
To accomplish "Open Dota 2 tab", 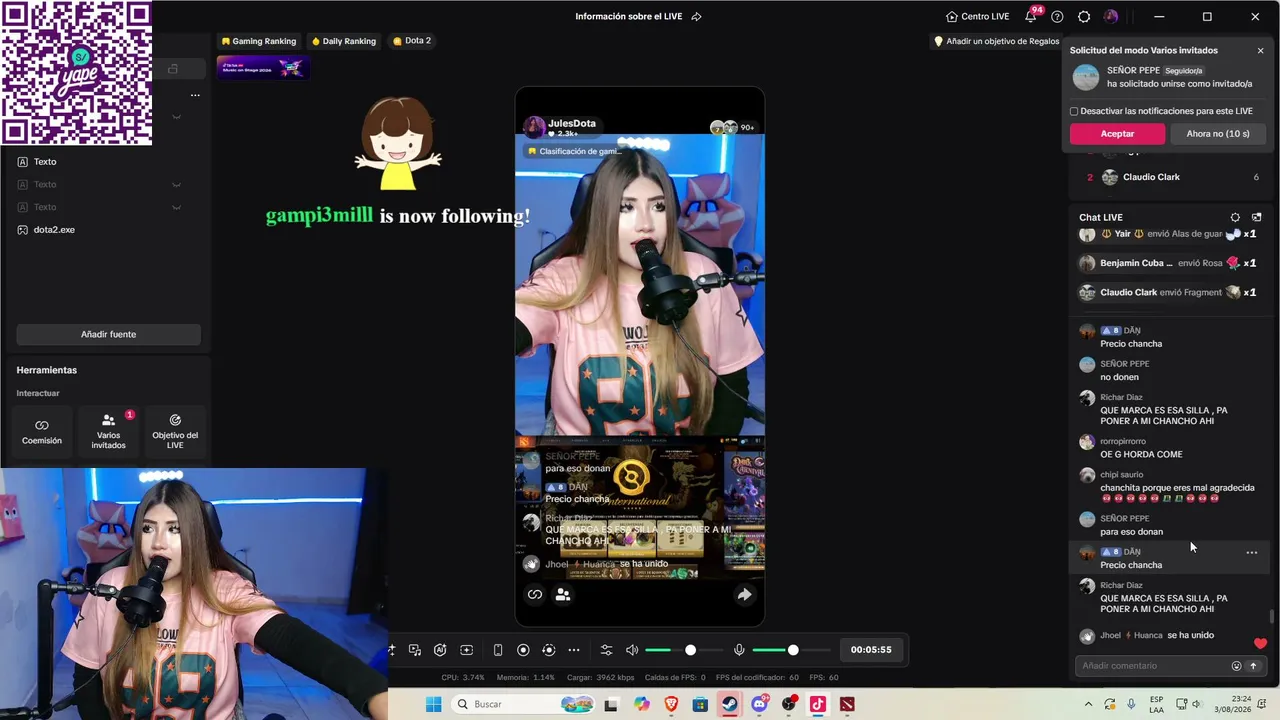I will (x=412, y=41).
